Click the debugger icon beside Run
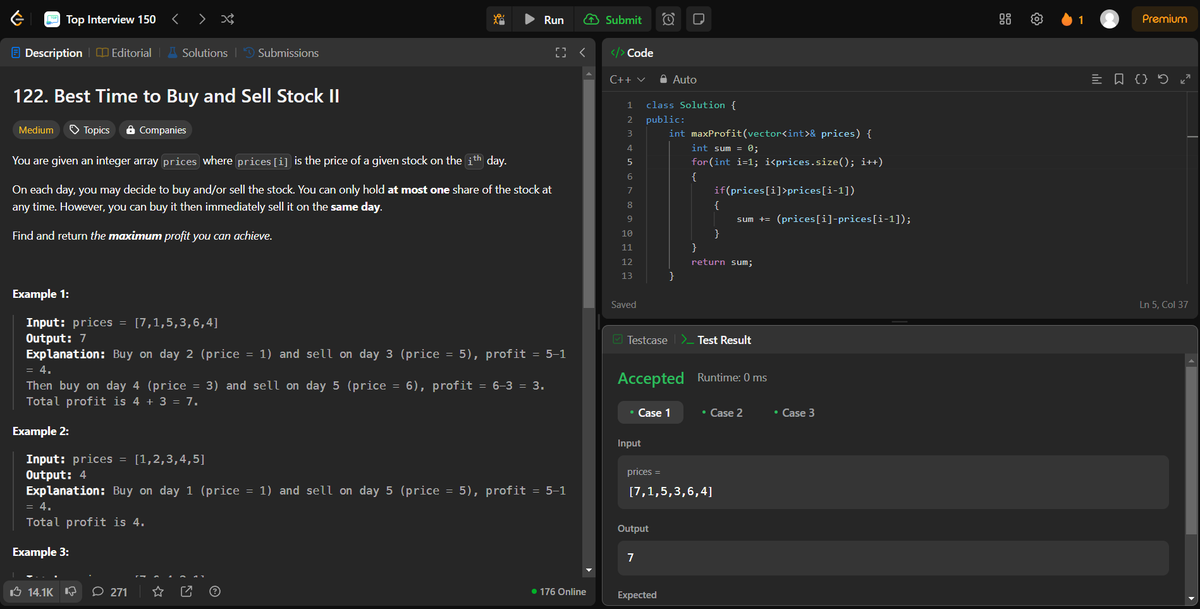 [x=501, y=20]
